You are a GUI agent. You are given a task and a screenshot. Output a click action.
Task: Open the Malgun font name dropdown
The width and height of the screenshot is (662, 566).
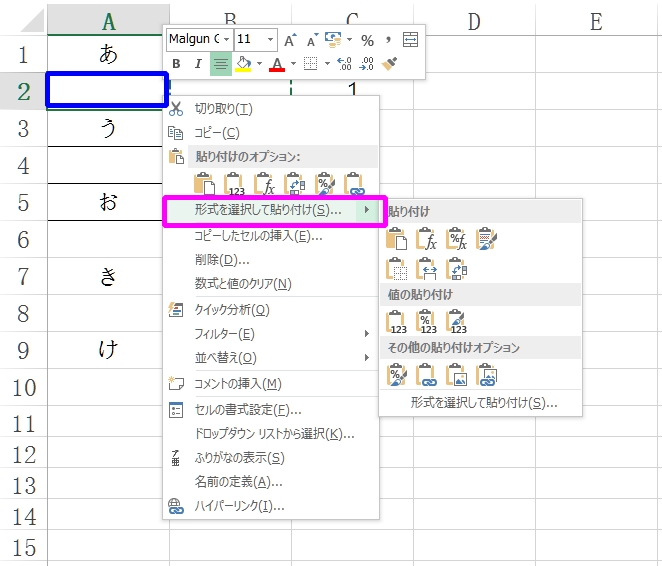[x=227, y=40]
